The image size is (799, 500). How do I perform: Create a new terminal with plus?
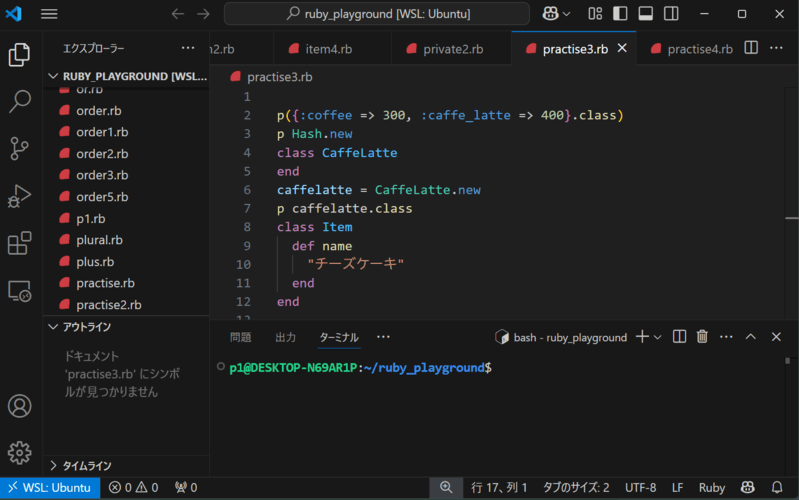(643, 336)
